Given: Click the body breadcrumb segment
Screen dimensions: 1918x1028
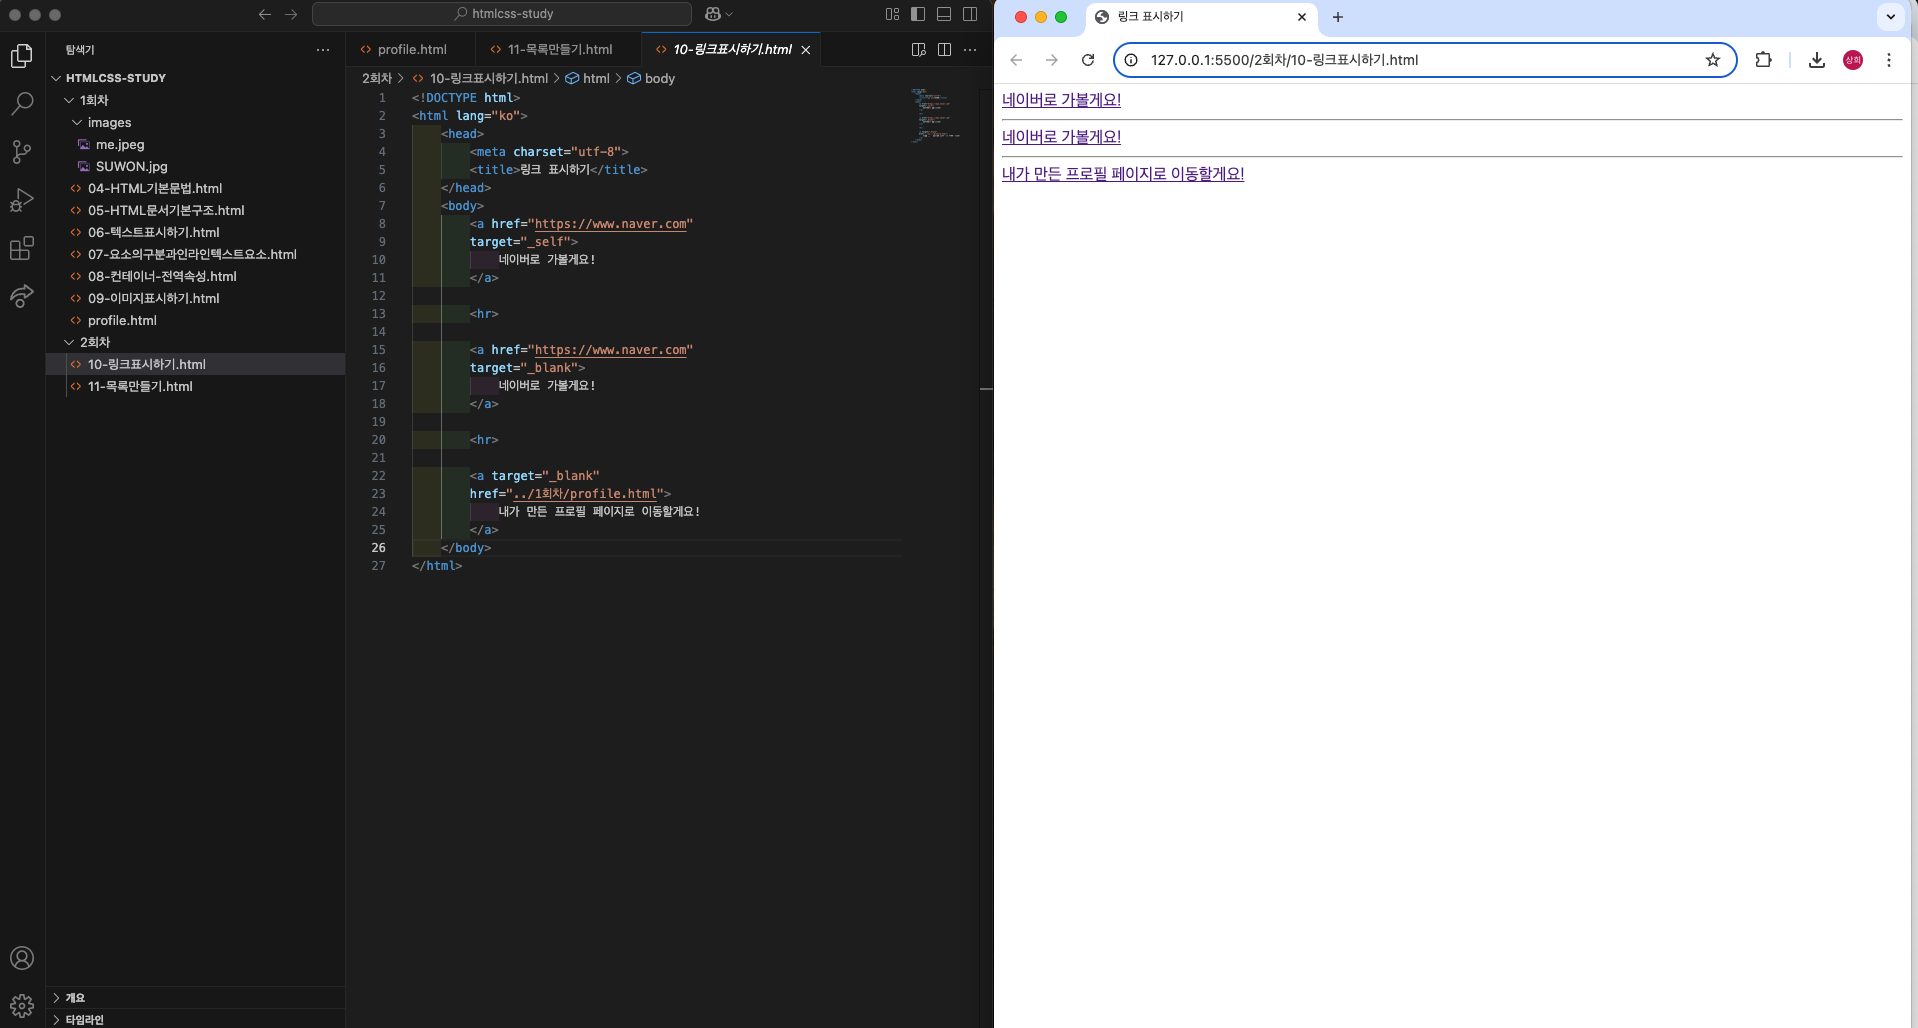Looking at the screenshot, I should click(x=651, y=78).
